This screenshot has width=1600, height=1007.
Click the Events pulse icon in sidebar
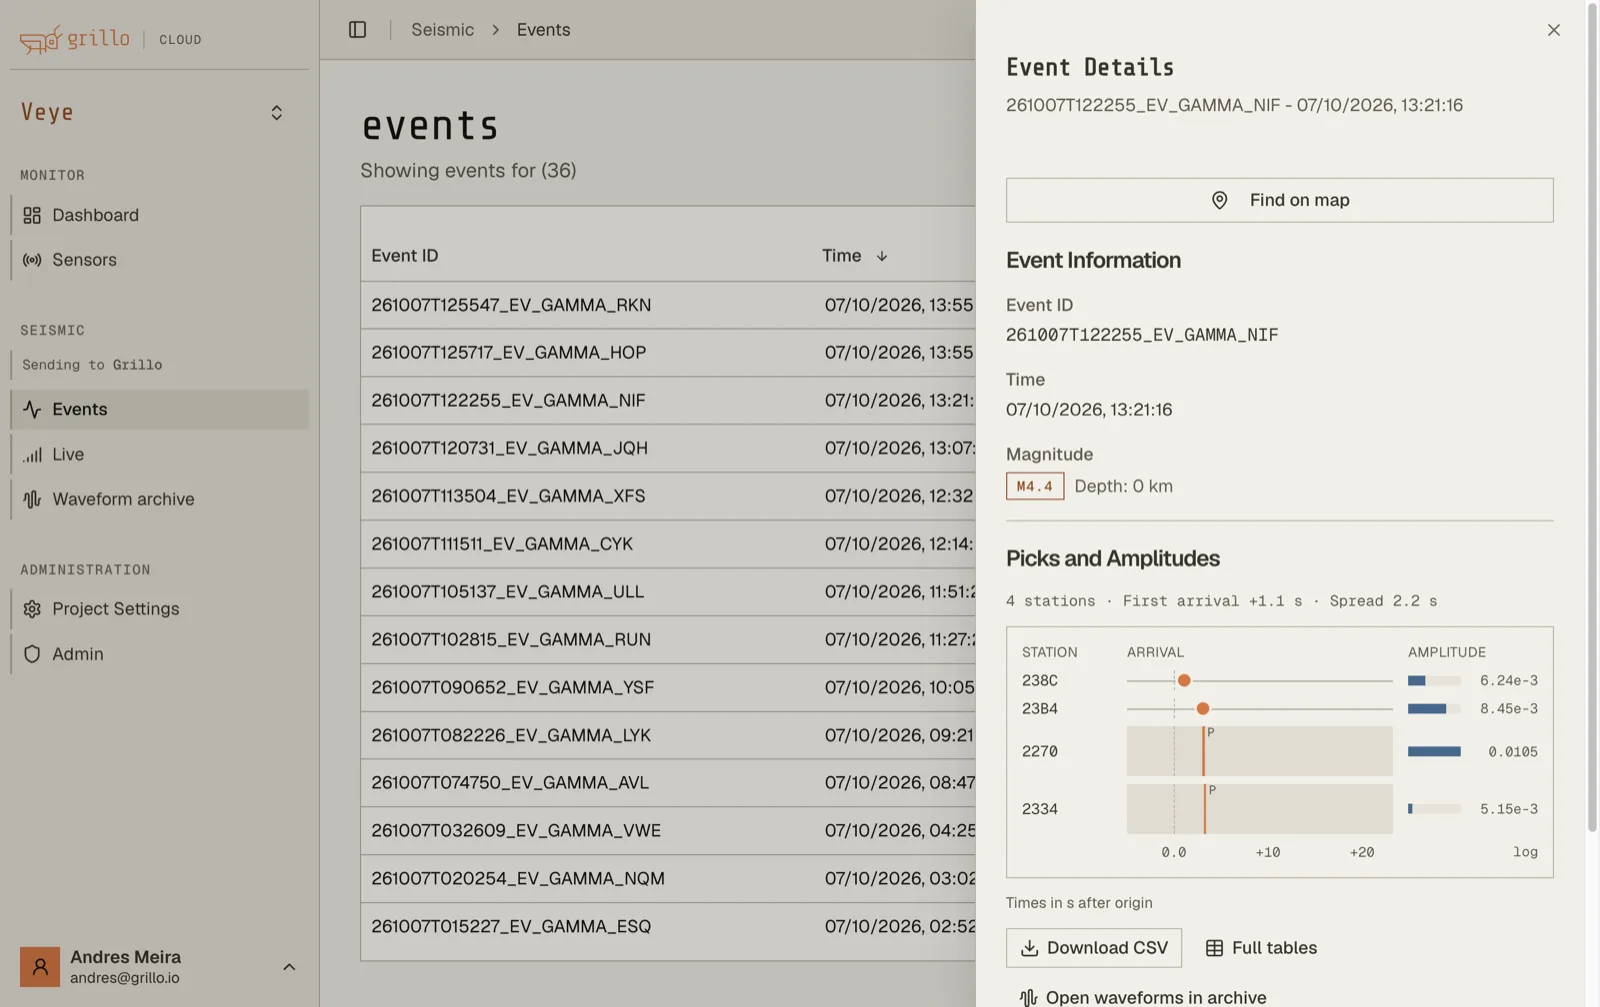point(32,409)
